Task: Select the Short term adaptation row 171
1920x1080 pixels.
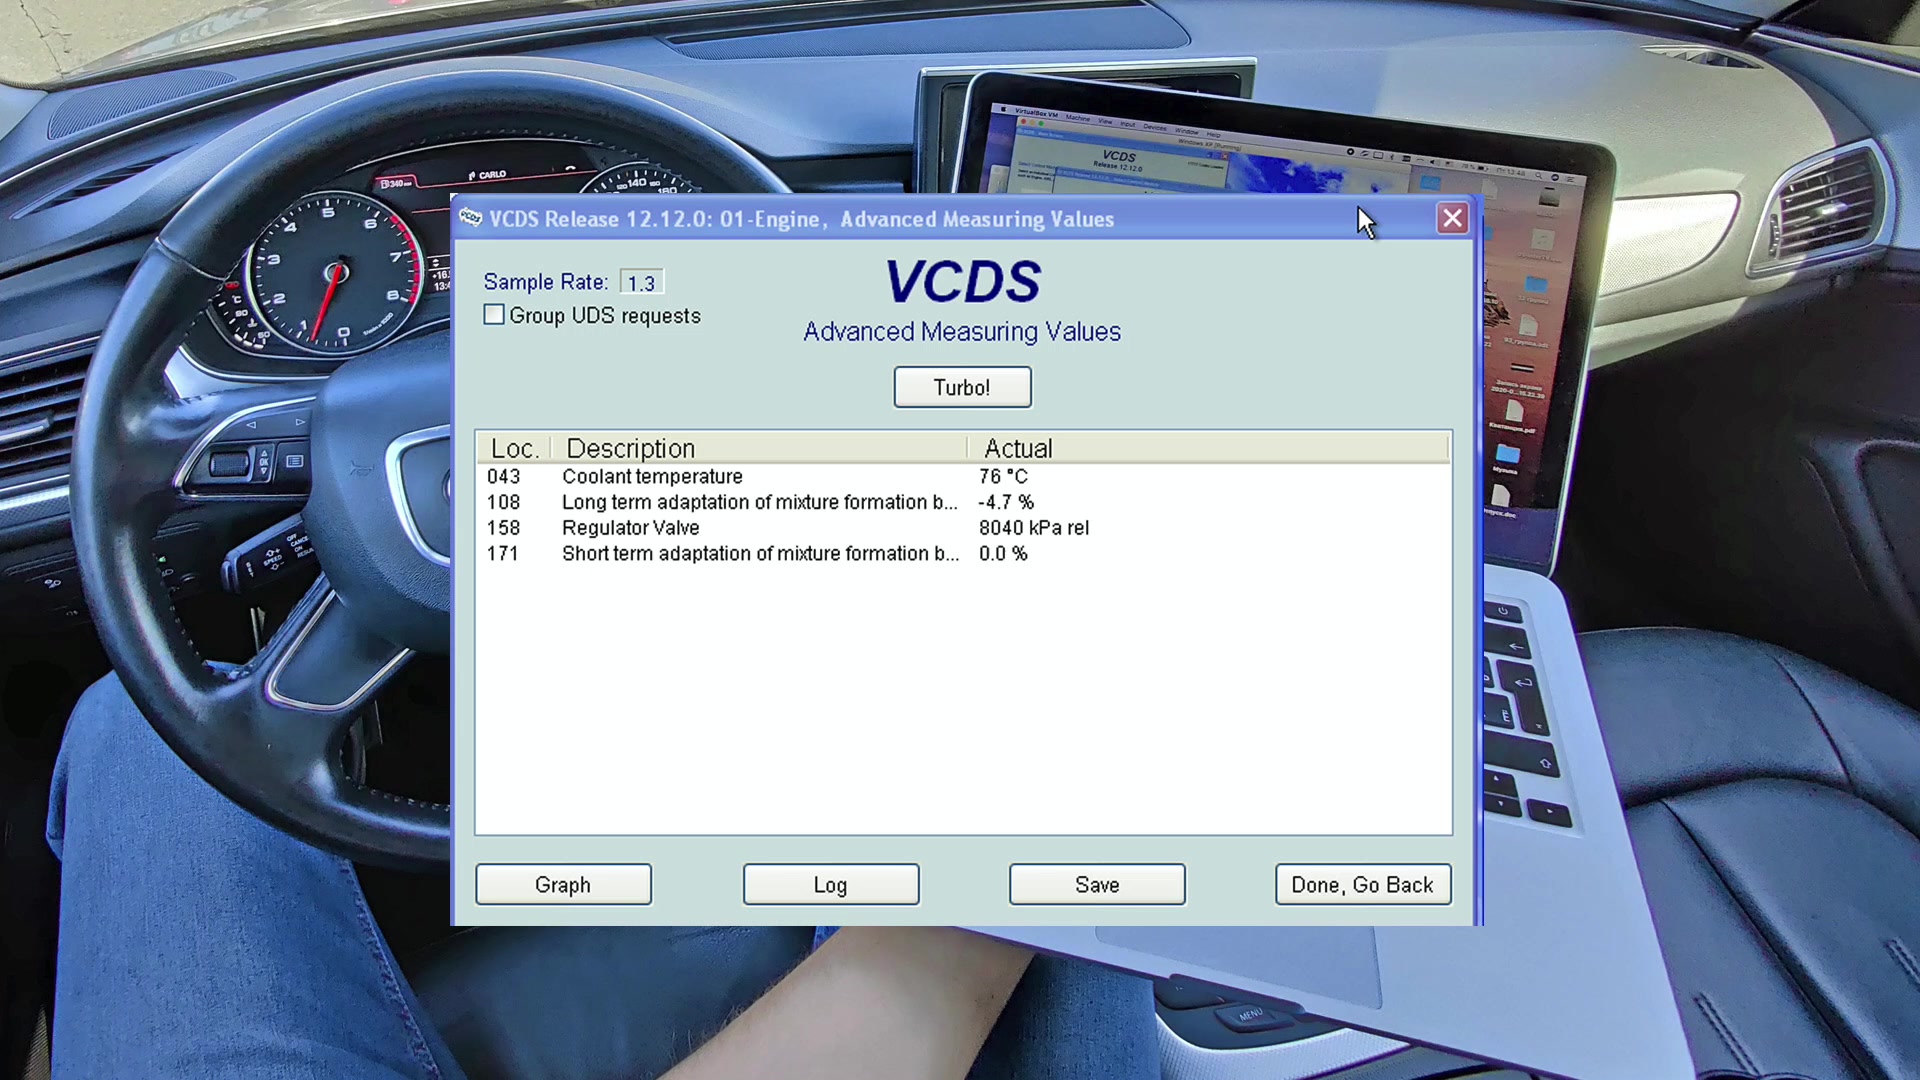Action: tap(963, 554)
